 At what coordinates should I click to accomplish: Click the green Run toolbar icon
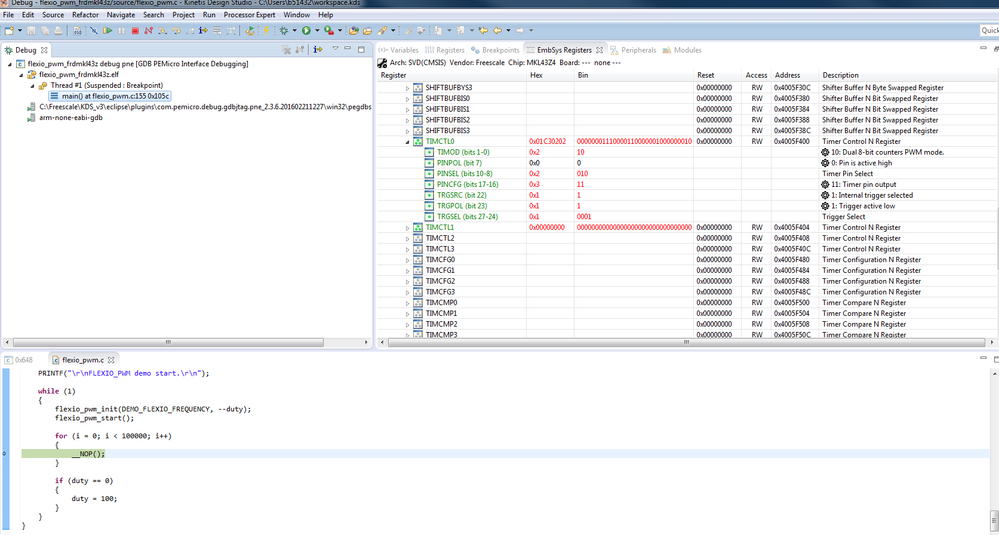click(306, 31)
